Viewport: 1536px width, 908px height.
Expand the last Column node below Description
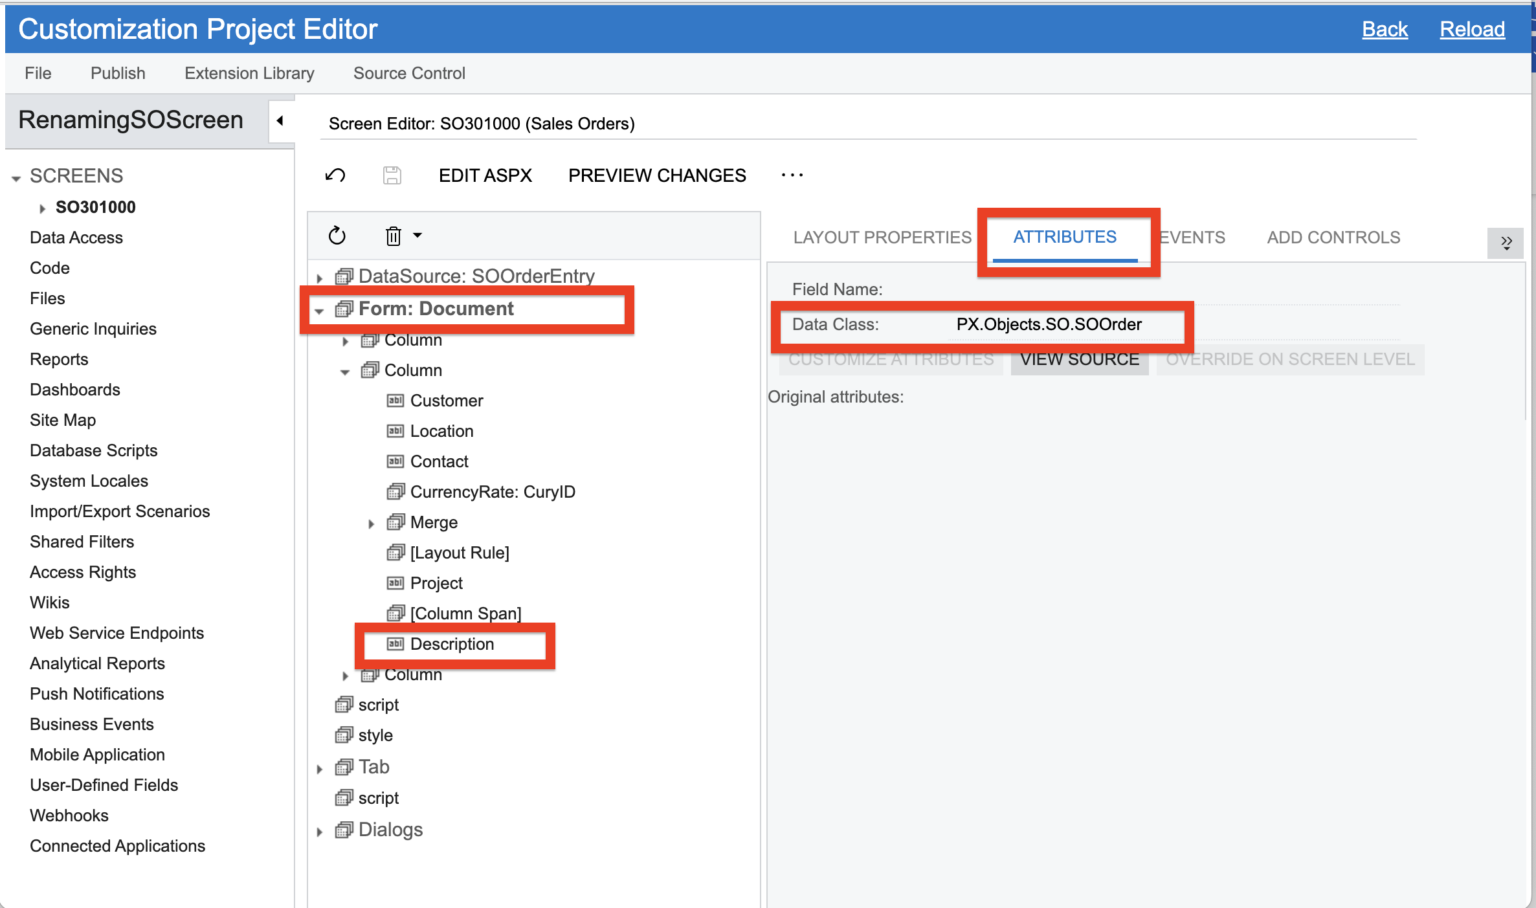click(346, 676)
